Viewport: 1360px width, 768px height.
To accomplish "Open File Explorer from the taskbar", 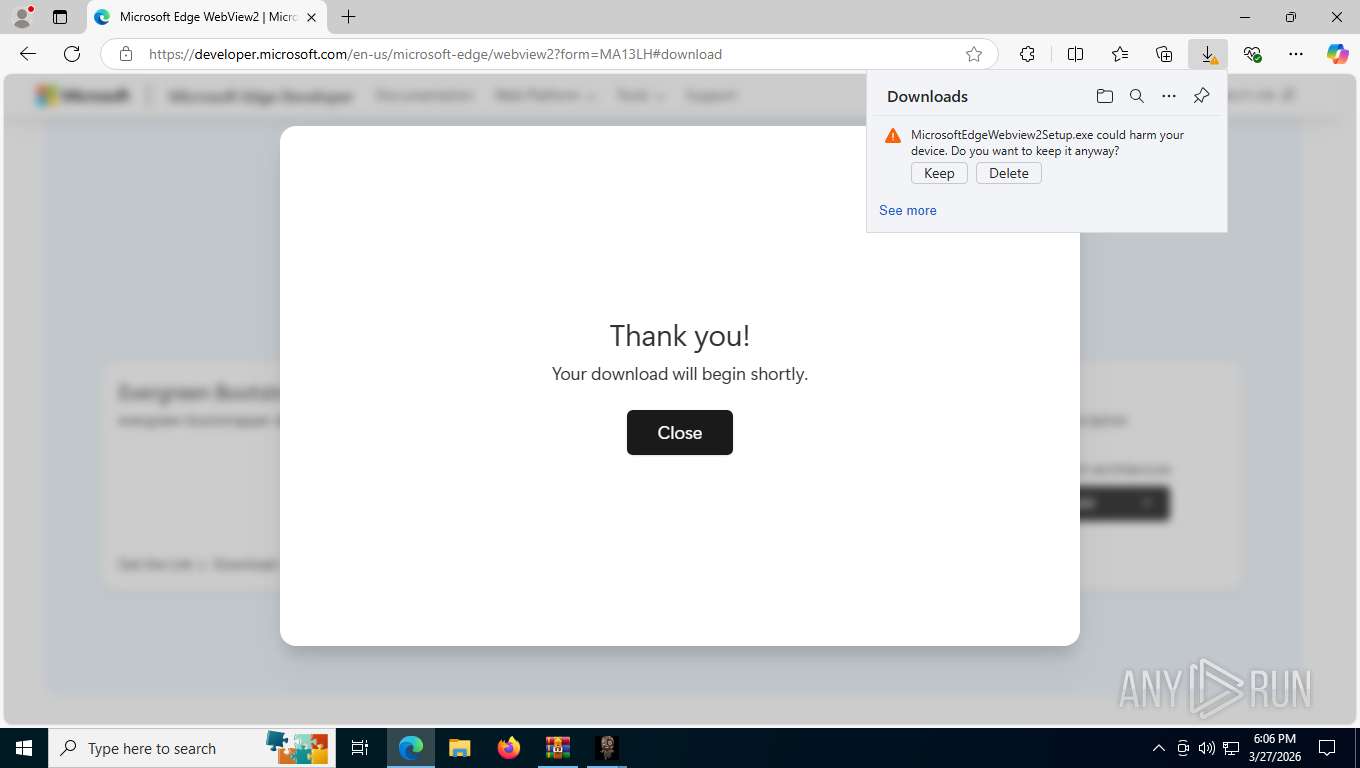I will coord(459,748).
